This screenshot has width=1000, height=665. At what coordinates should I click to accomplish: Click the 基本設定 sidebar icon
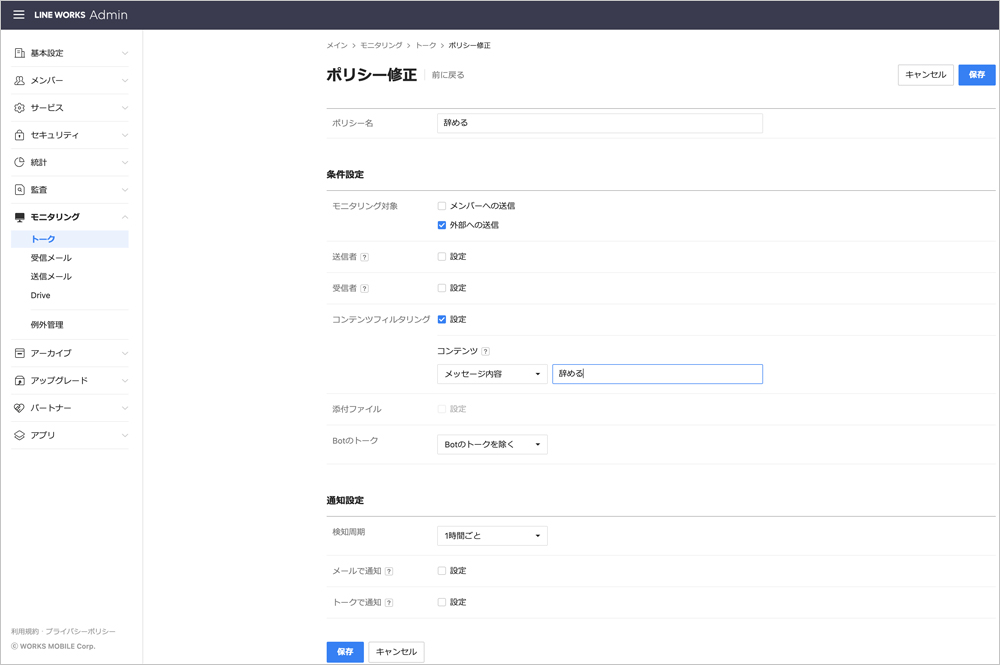[x=19, y=53]
